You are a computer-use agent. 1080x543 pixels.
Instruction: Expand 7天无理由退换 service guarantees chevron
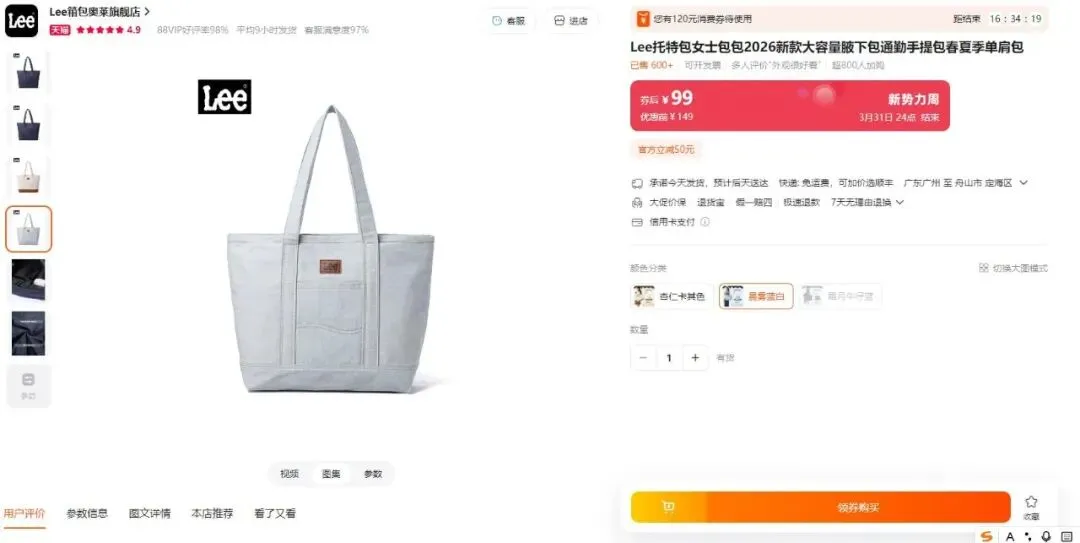(900, 203)
